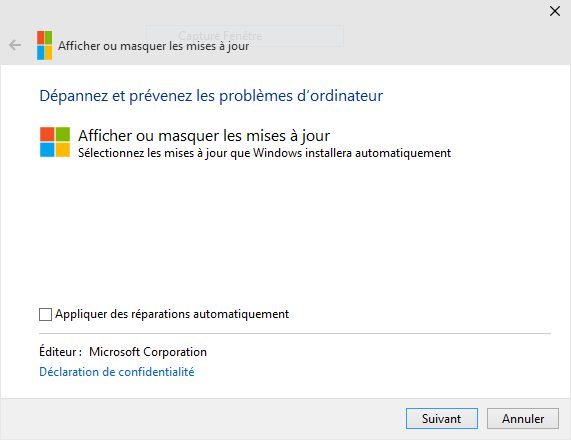Click the 'Éditeur :' label

(60, 352)
